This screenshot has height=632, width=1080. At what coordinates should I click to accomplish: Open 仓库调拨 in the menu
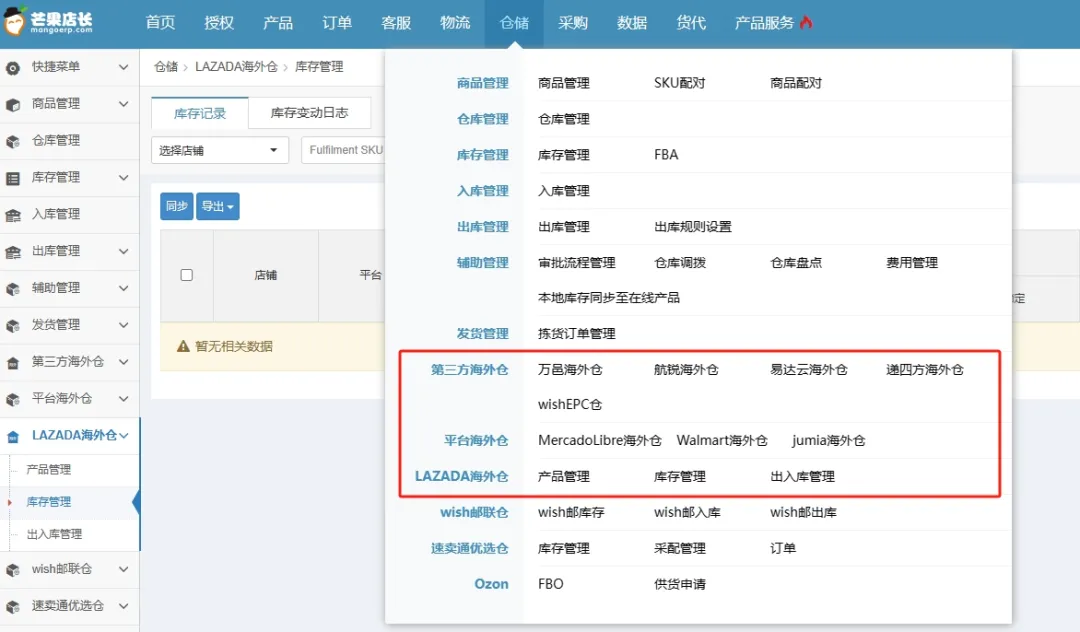pyautogui.click(x=679, y=262)
